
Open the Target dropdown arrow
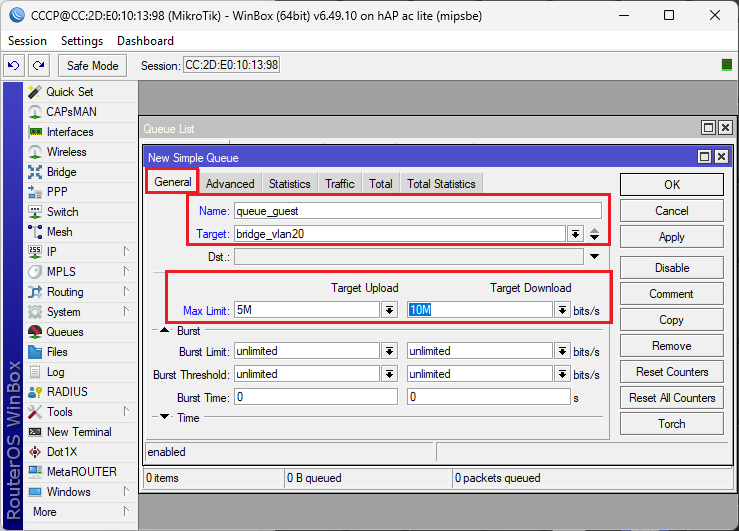click(575, 234)
